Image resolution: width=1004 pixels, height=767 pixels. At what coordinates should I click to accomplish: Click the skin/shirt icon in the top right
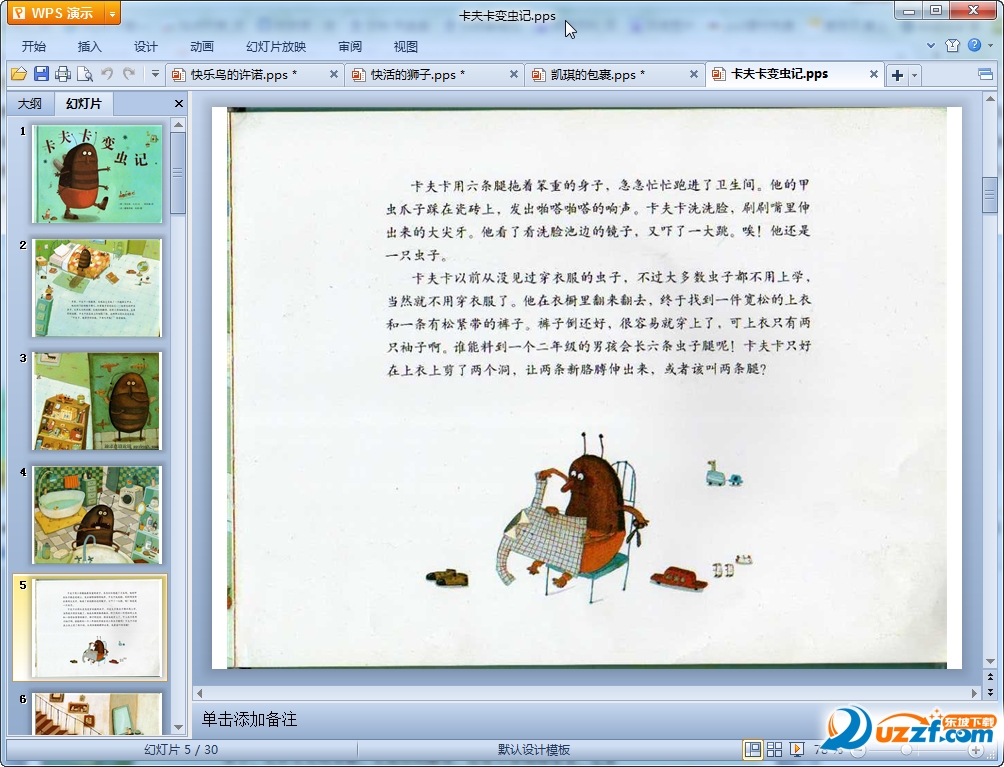pos(952,45)
